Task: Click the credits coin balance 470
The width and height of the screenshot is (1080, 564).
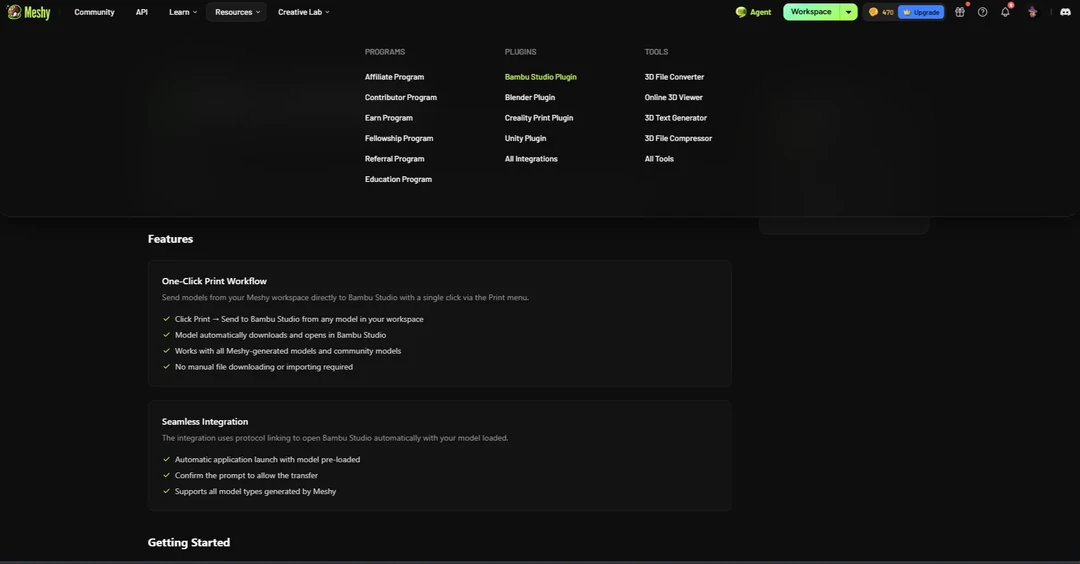Action: (881, 12)
